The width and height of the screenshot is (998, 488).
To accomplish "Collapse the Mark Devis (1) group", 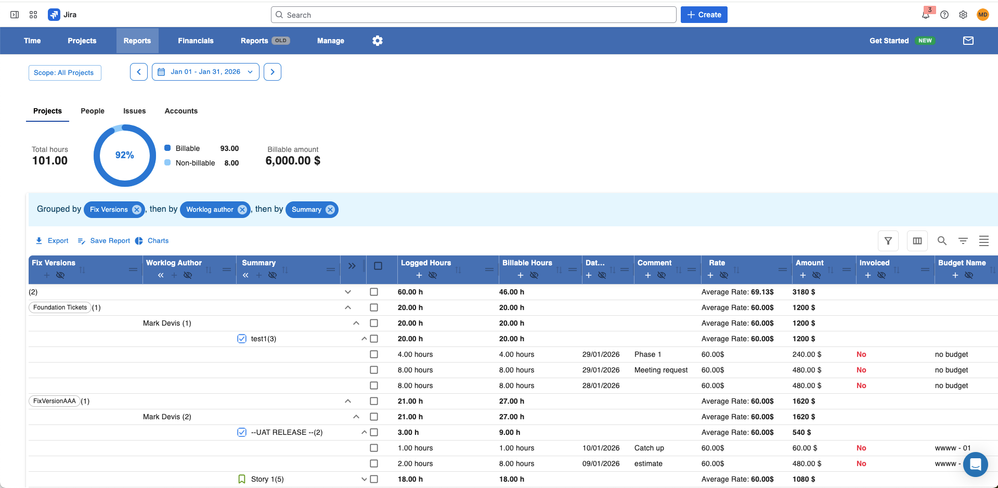I will (x=356, y=323).
